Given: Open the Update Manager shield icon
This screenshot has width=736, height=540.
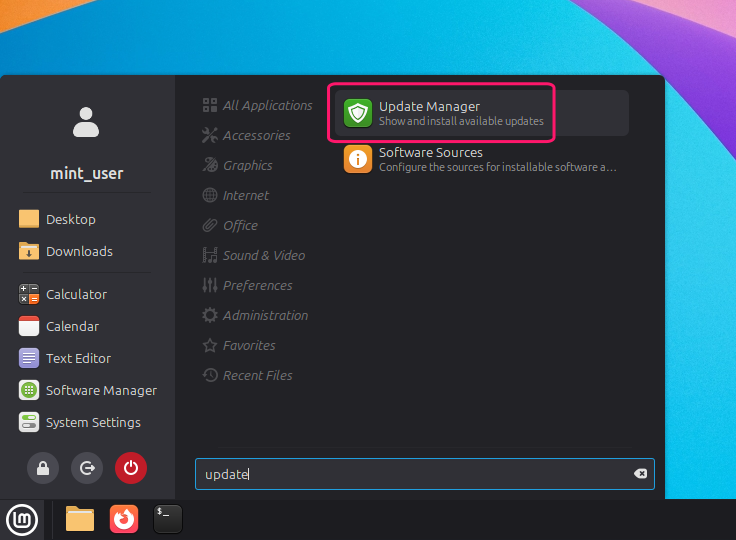Looking at the screenshot, I should pyautogui.click(x=358, y=113).
